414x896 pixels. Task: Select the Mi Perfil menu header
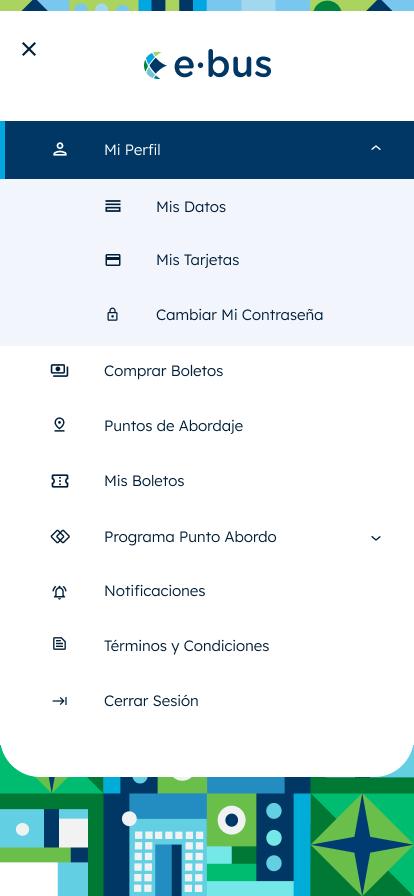[207, 150]
